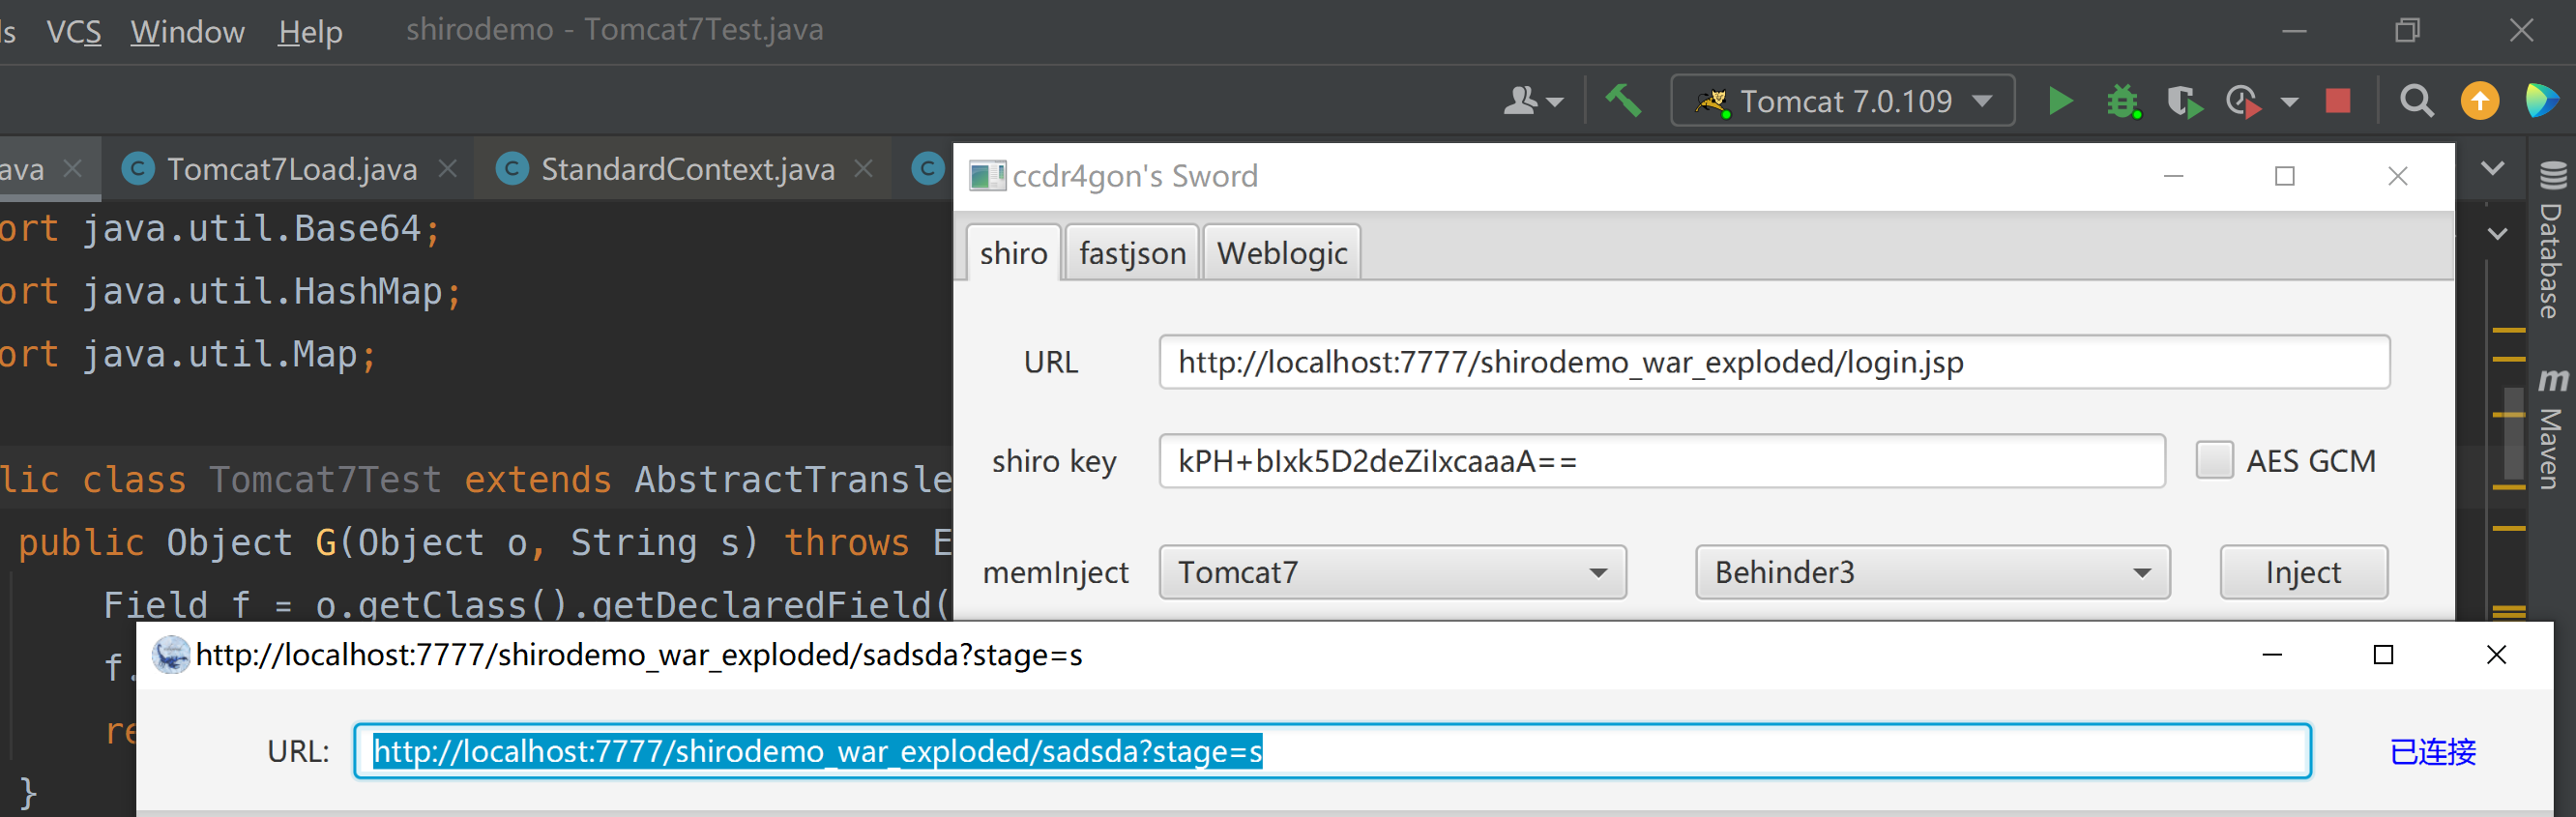Expand the Behinder3 shell type combo box
This screenshot has height=817, width=2576.
coord(1932,572)
